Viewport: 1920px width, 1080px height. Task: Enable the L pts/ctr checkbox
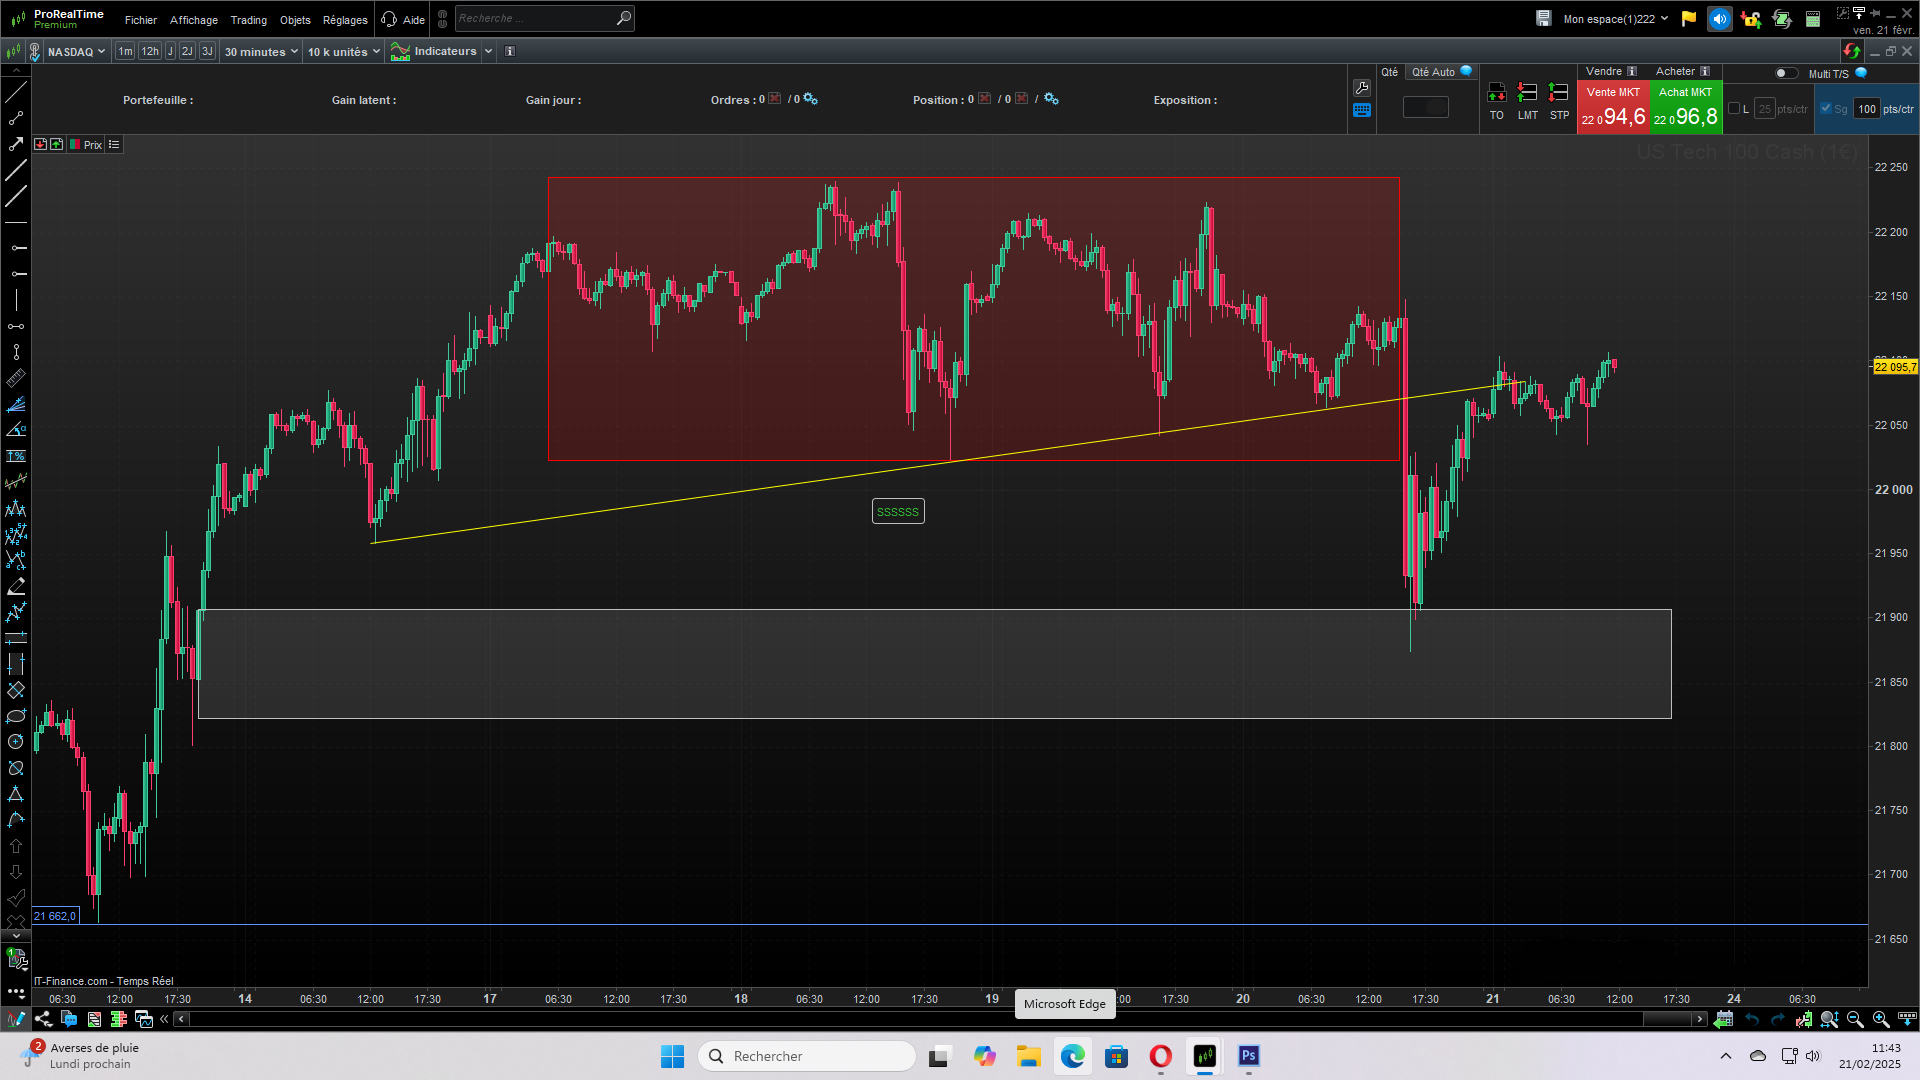(x=1734, y=109)
